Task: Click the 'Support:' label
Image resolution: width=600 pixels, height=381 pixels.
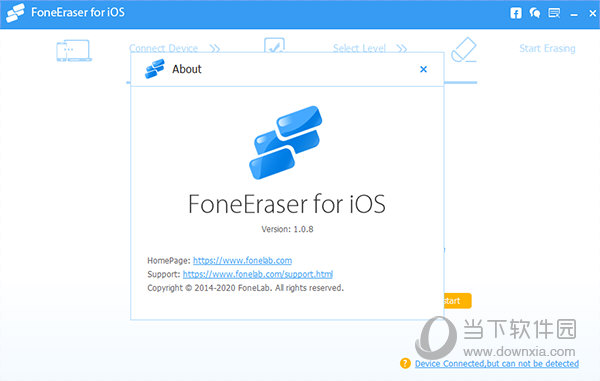Action: [163, 274]
